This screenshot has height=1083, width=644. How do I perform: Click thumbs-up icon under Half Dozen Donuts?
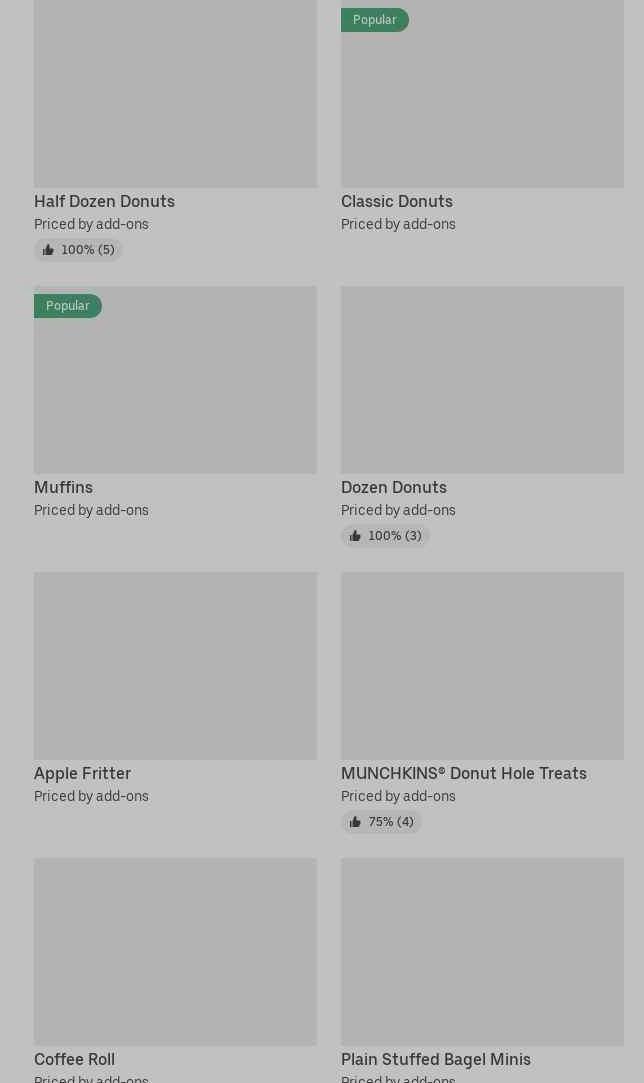click(x=48, y=250)
